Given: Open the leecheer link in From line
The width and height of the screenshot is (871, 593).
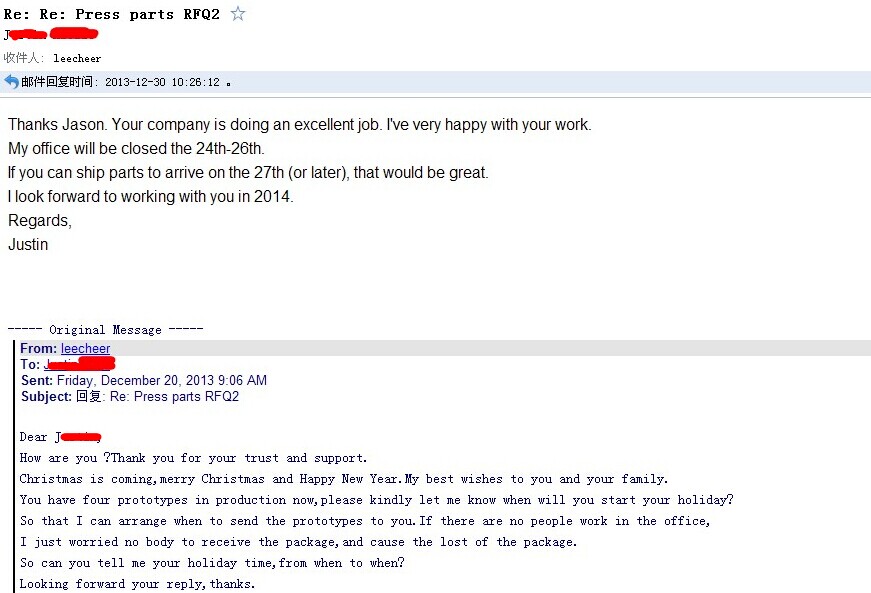Looking at the screenshot, I should (86, 348).
